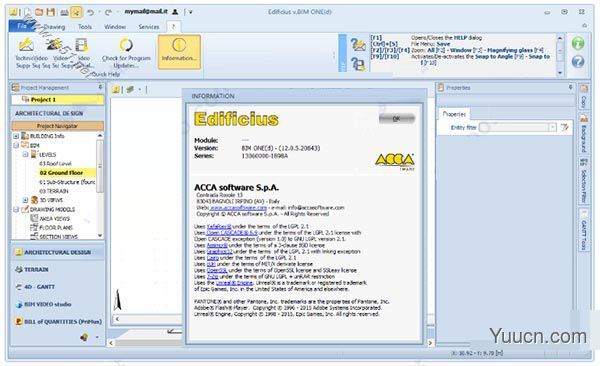
Task: Click the Technical Video Support icon
Action: click(26, 46)
